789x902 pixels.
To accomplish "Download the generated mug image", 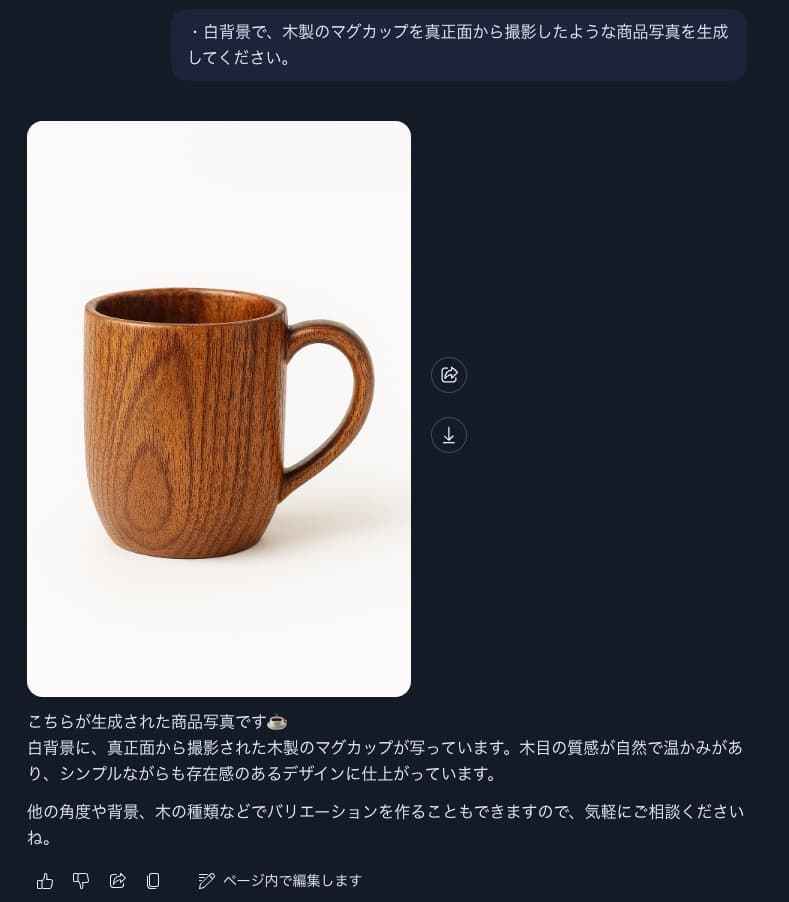I will click(449, 435).
